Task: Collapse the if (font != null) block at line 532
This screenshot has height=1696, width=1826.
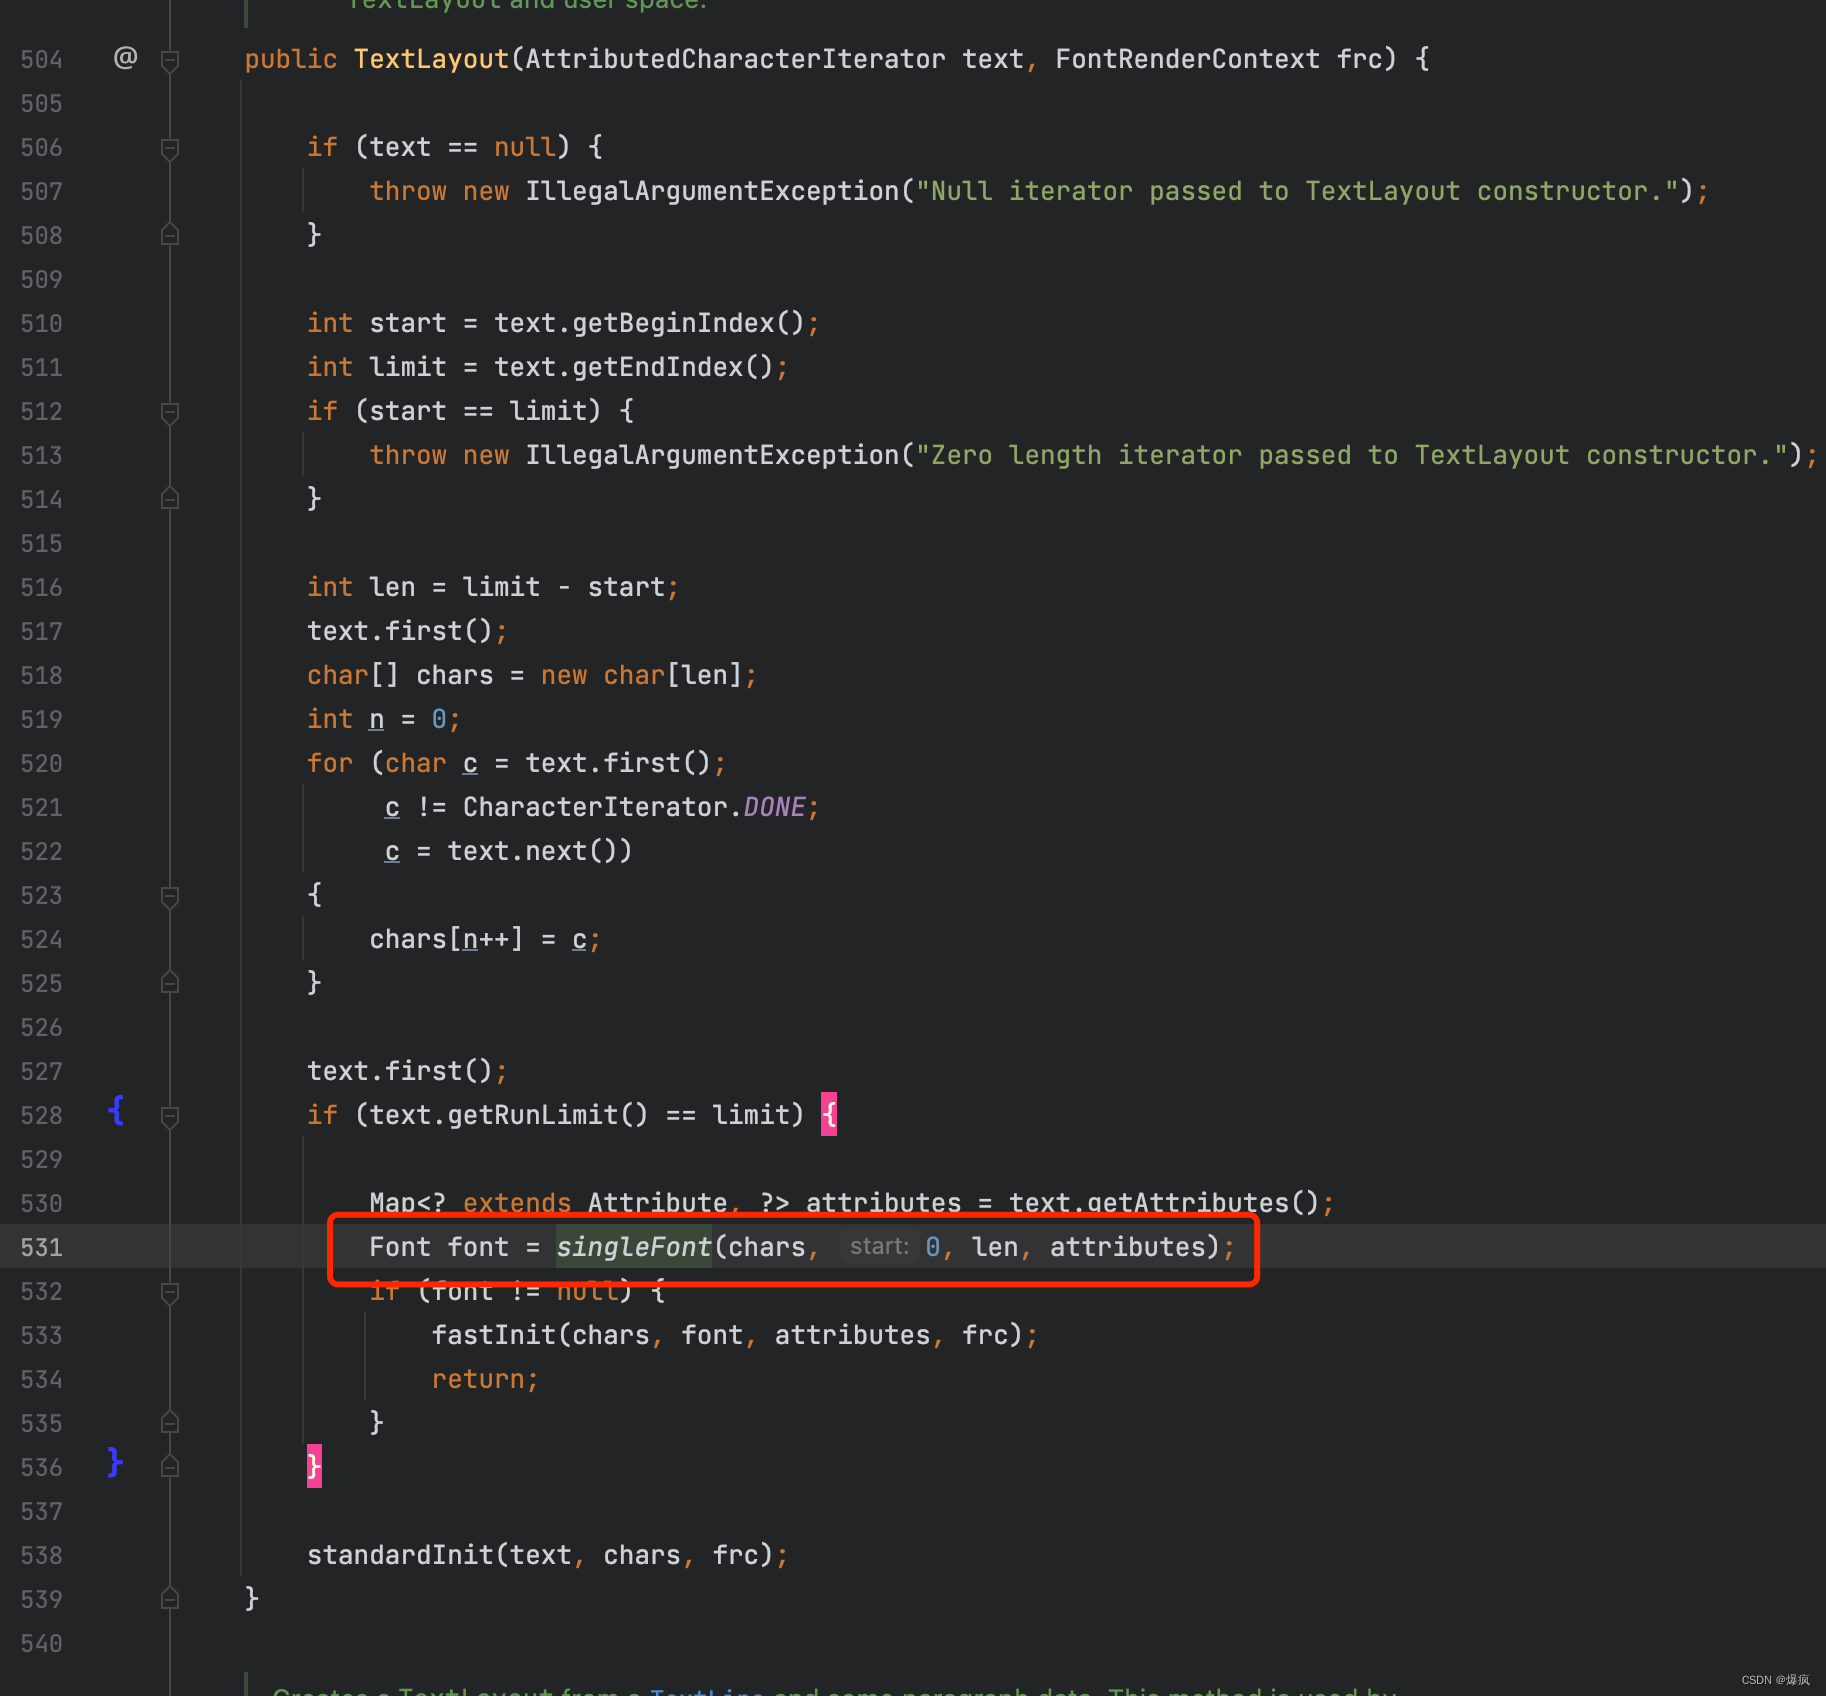Action: (170, 1292)
